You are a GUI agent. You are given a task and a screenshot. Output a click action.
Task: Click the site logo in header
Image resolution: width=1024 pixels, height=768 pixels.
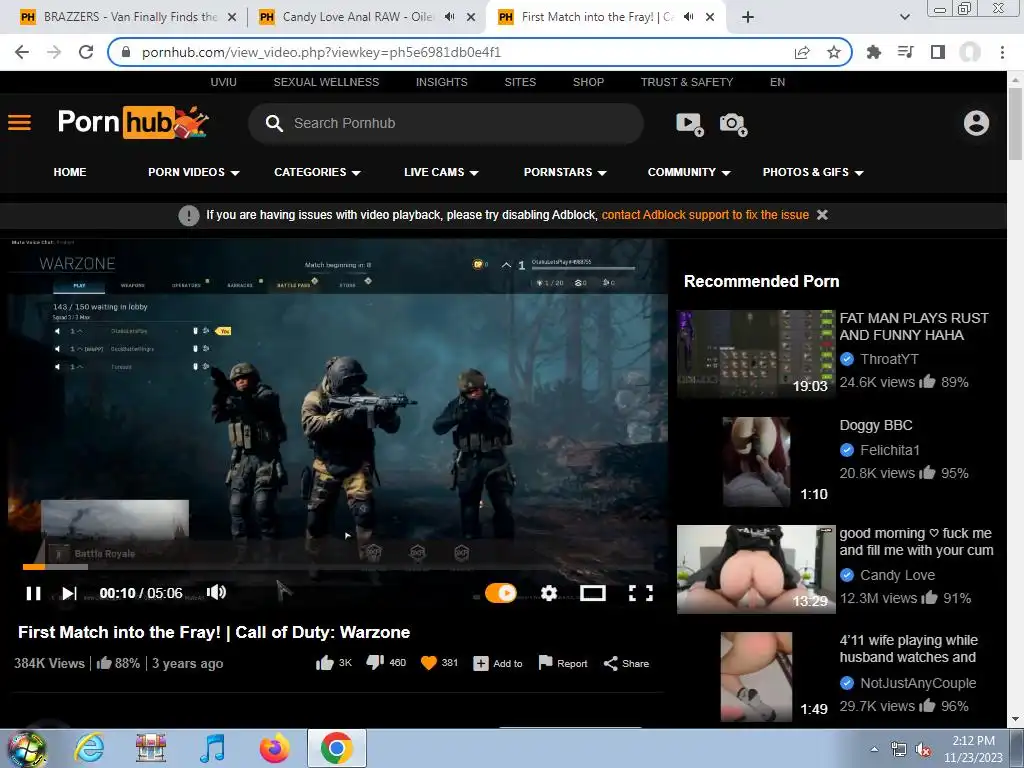pos(133,122)
